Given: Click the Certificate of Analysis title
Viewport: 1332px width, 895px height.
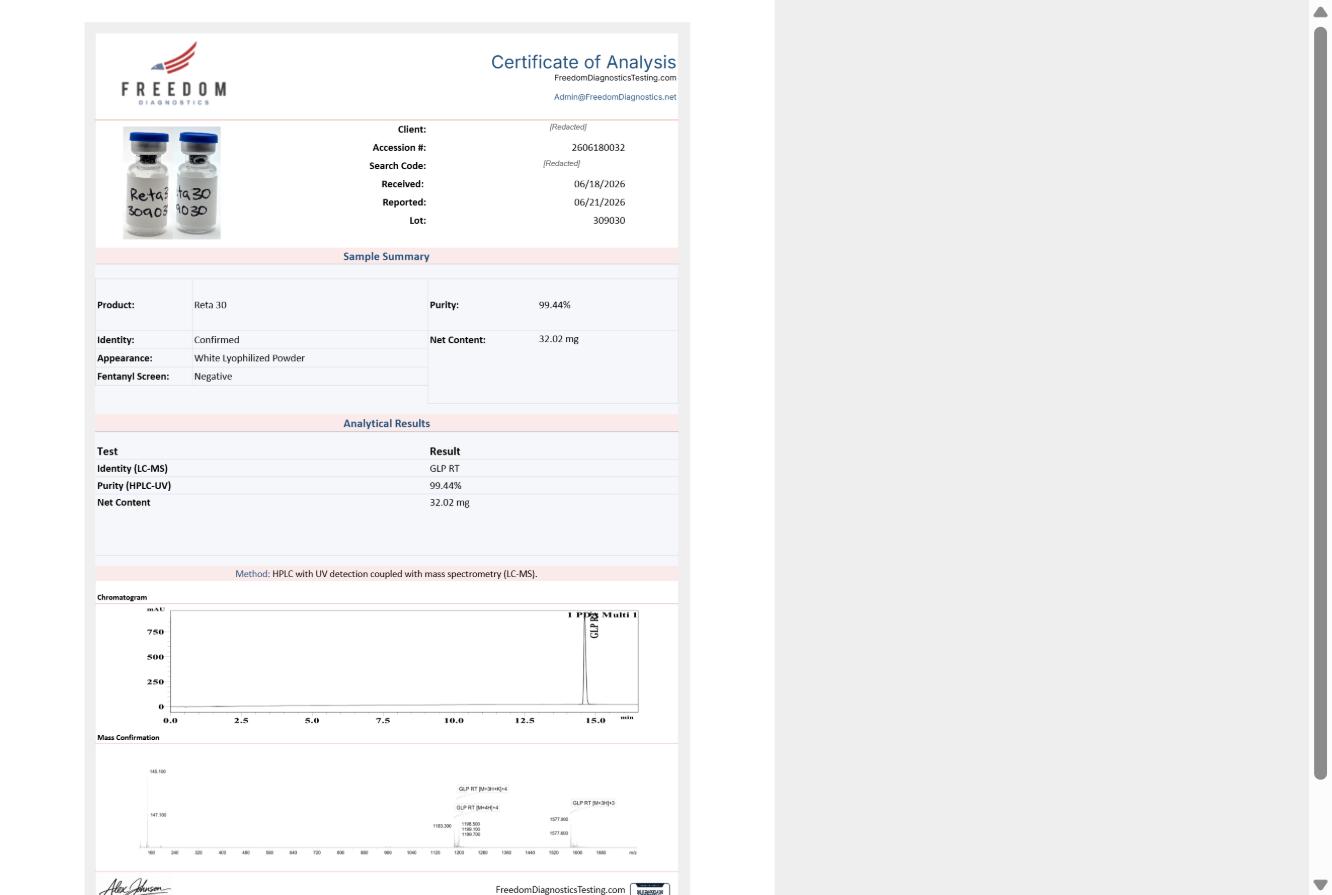Looking at the screenshot, I should point(583,62).
